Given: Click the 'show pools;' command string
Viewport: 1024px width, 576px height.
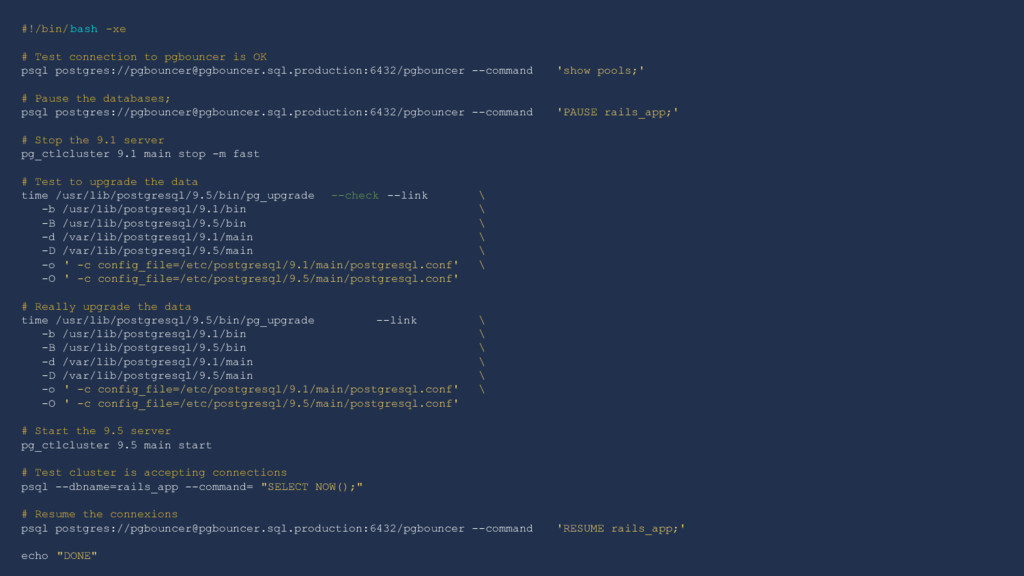Looking at the screenshot, I should (x=600, y=71).
